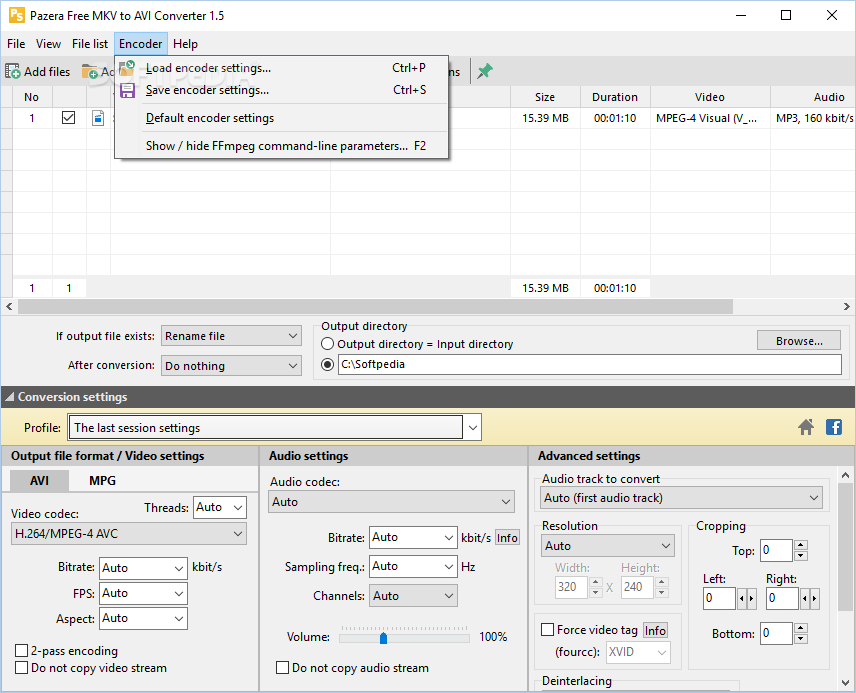856x693 pixels.
Task: Open the If output file exists dropdown
Action: click(x=231, y=336)
